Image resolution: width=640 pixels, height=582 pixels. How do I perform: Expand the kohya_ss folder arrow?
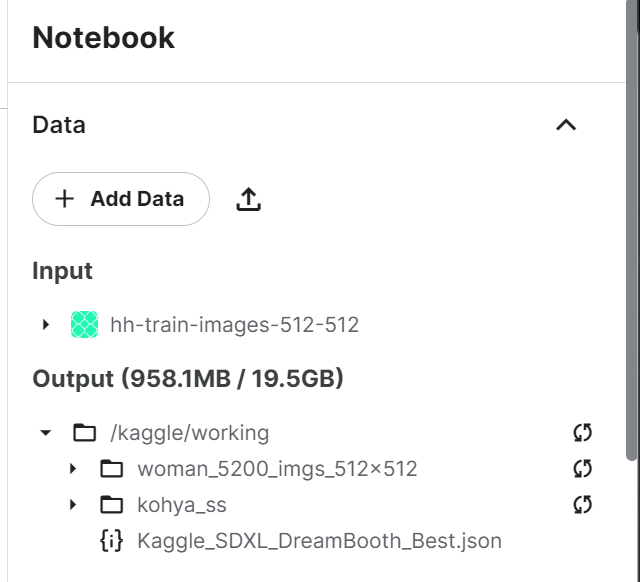pos(72,505)
